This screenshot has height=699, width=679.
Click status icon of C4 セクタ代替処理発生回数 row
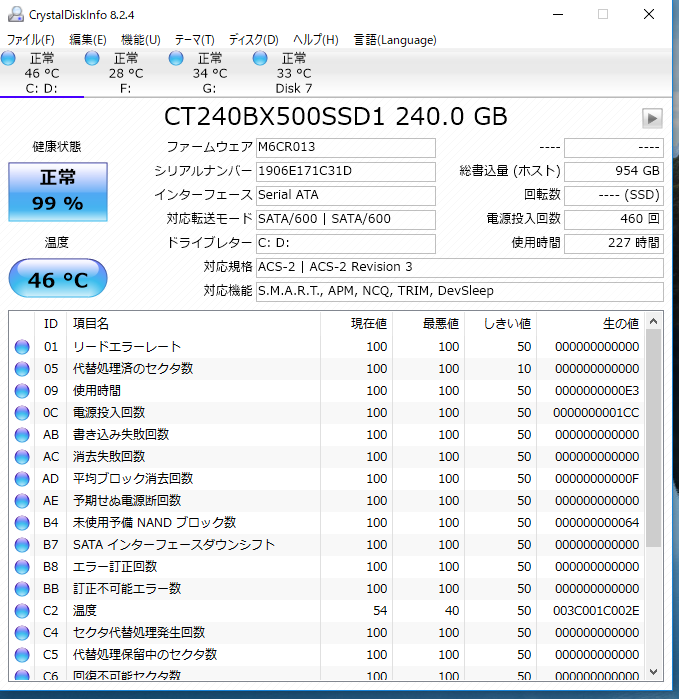click(x=22, y=633)
